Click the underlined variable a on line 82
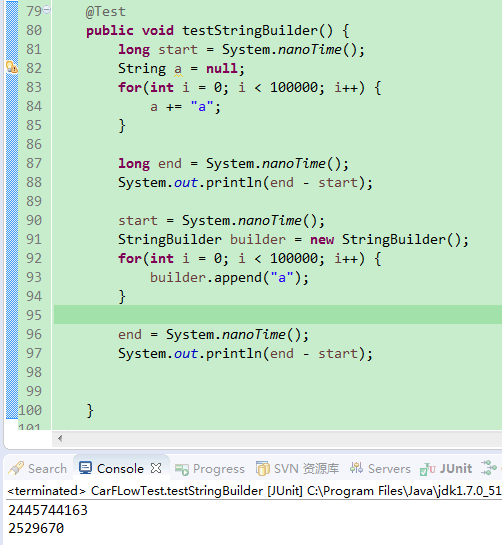The height and width of the screenshot is (545, 502). 178,69
